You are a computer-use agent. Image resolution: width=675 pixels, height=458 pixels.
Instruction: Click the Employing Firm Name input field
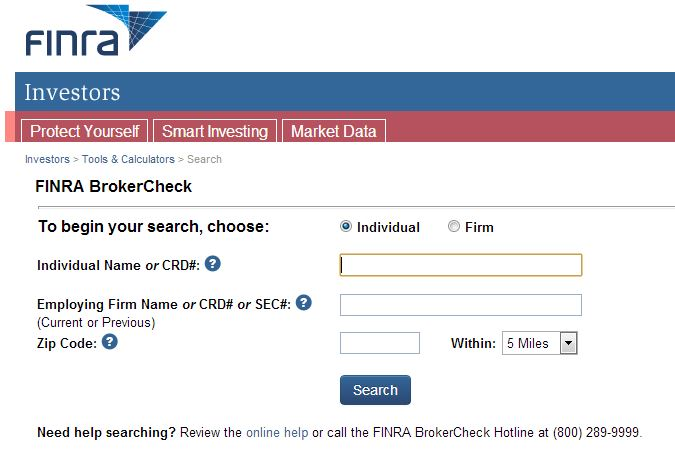460,305
